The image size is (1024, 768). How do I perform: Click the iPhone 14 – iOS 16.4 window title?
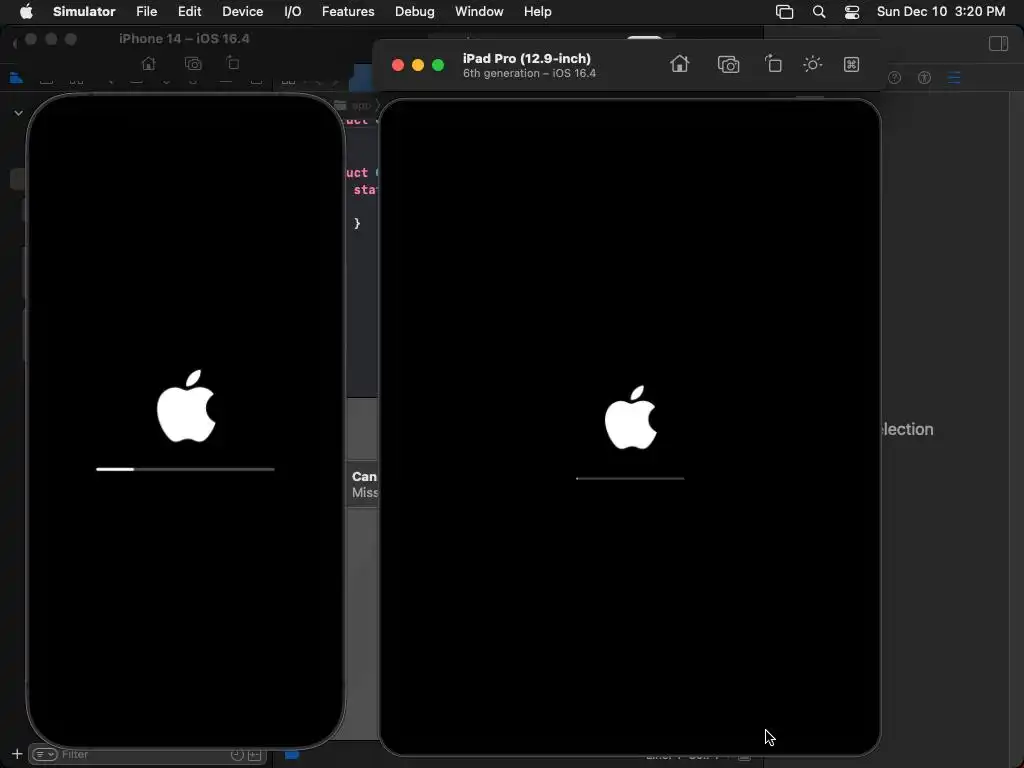tap(184, 39)
